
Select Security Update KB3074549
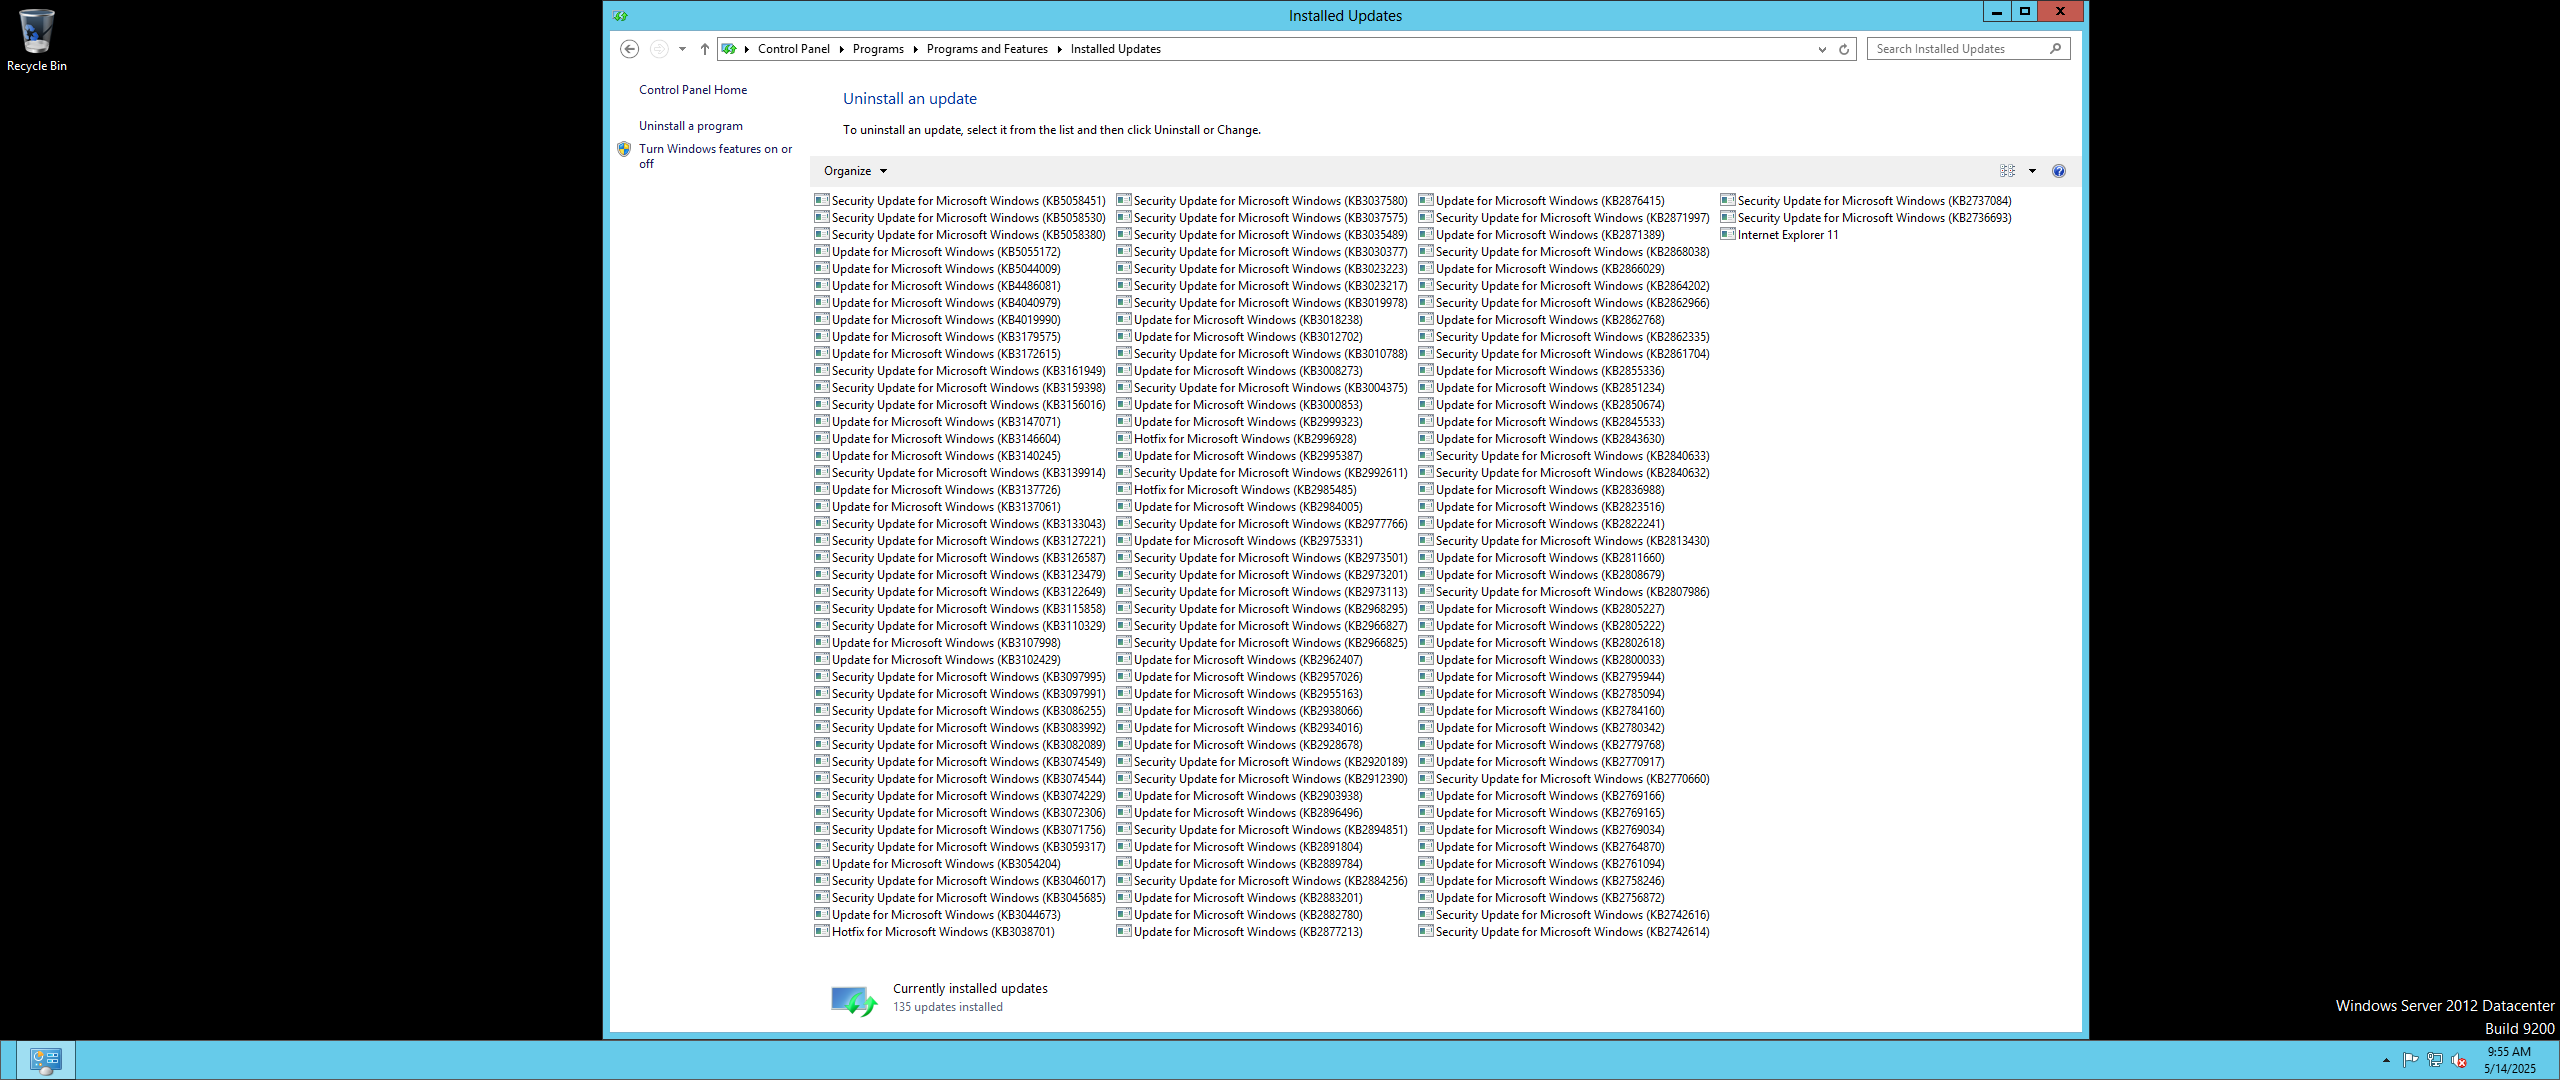960,762
